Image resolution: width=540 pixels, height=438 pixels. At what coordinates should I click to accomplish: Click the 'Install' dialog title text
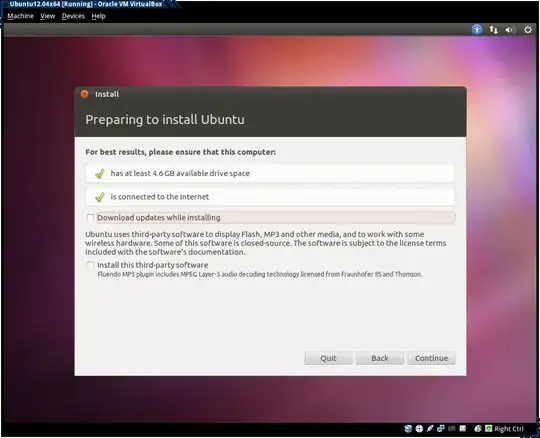click(107, 94)
